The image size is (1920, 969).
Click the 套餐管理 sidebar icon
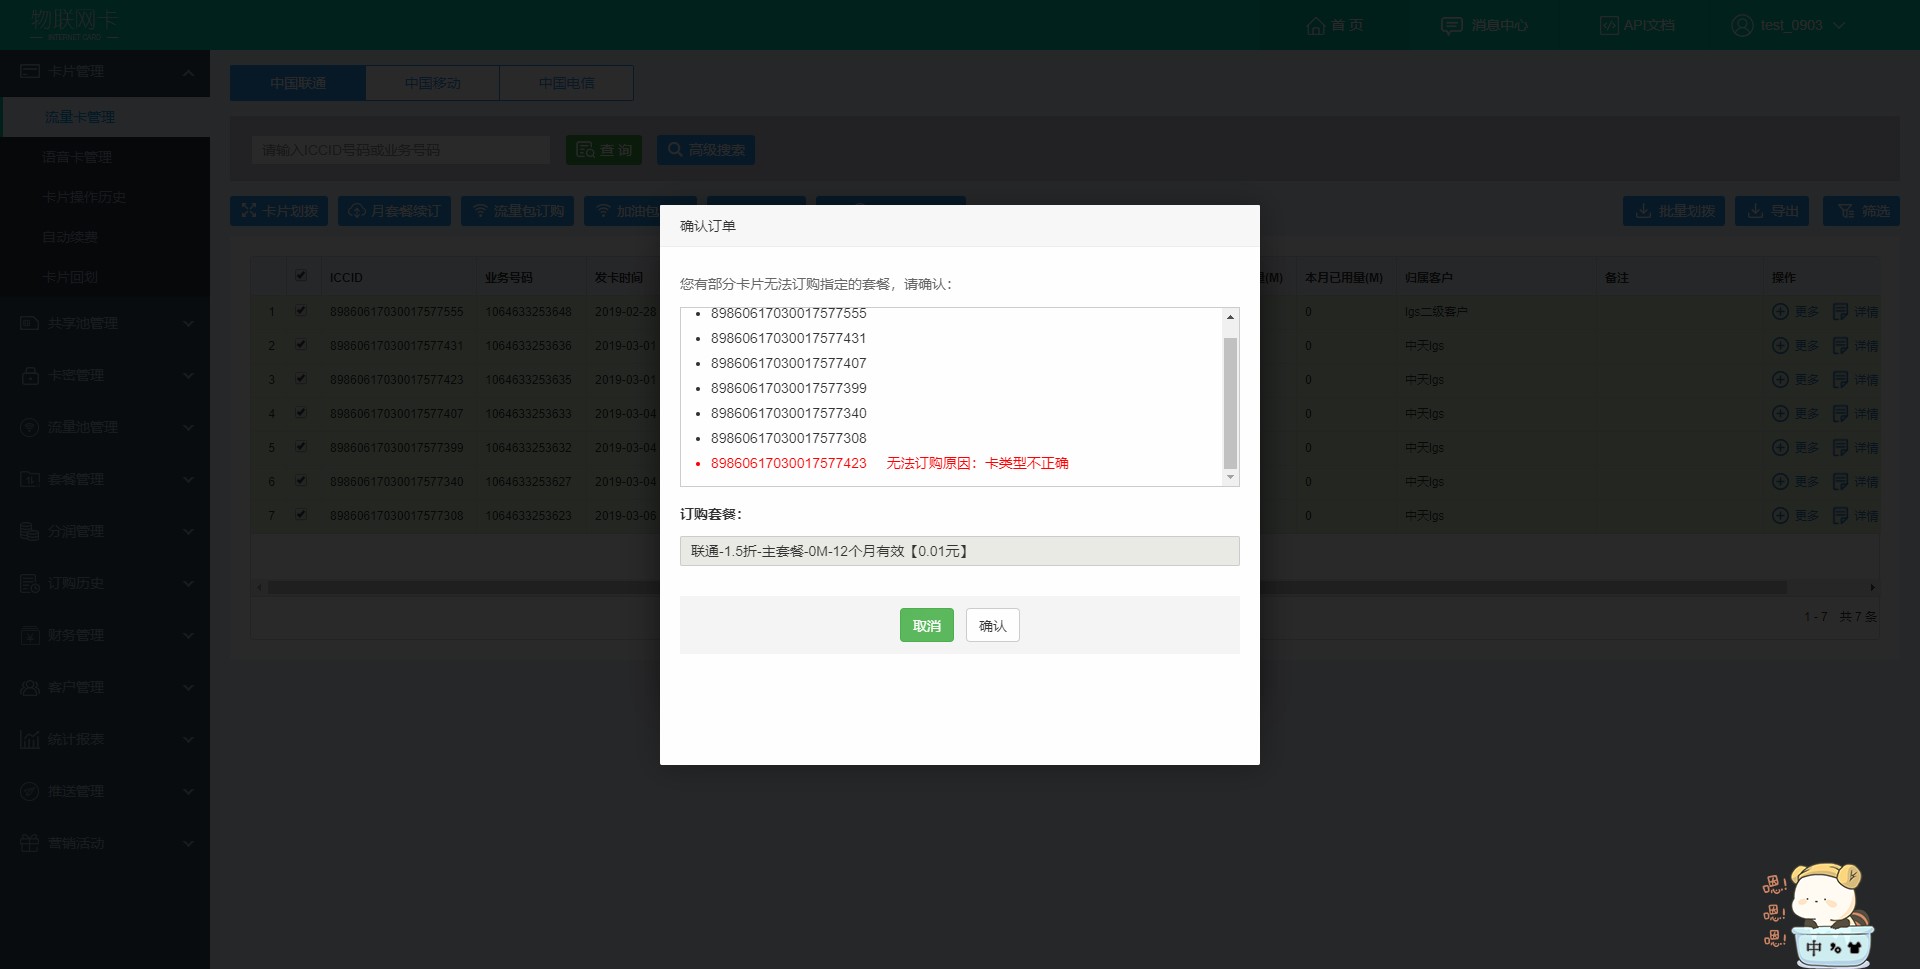pyautogui.click(x=30, y=479)
